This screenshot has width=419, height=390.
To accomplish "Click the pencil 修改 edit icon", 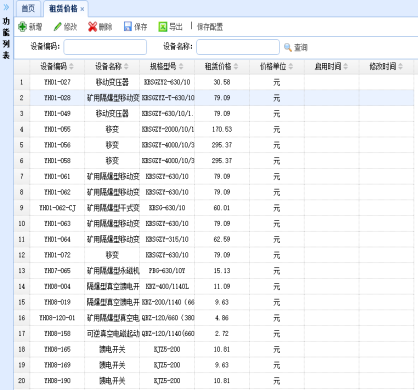I will tap(58, 27).
